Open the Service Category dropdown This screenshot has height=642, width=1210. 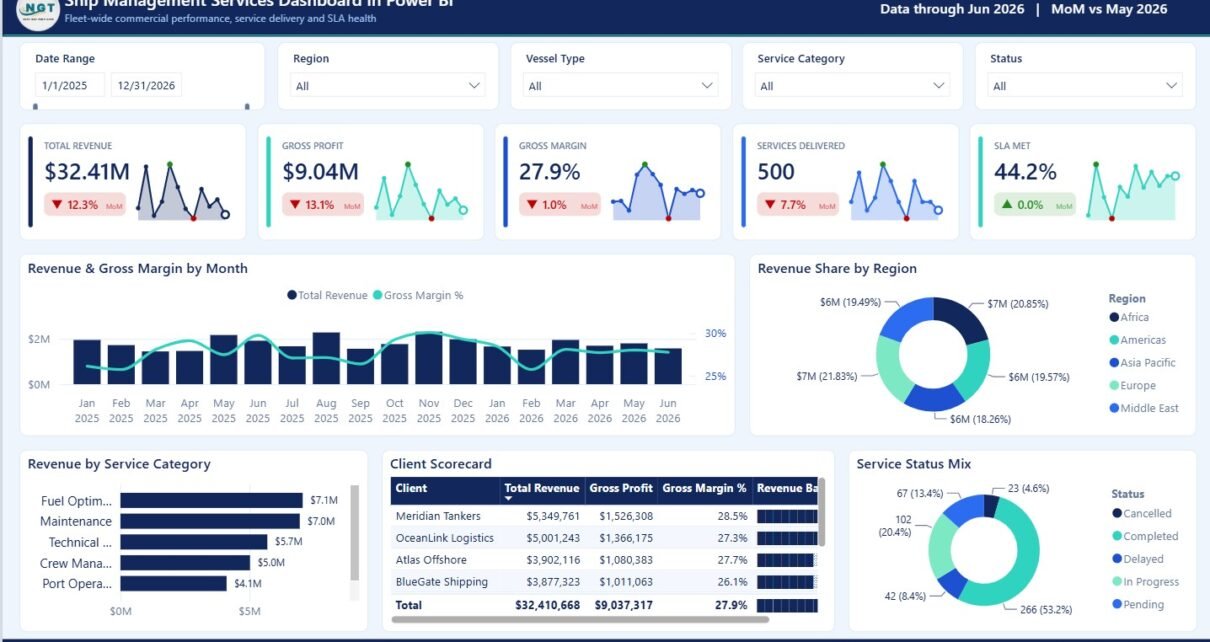(x=853, y=86)
